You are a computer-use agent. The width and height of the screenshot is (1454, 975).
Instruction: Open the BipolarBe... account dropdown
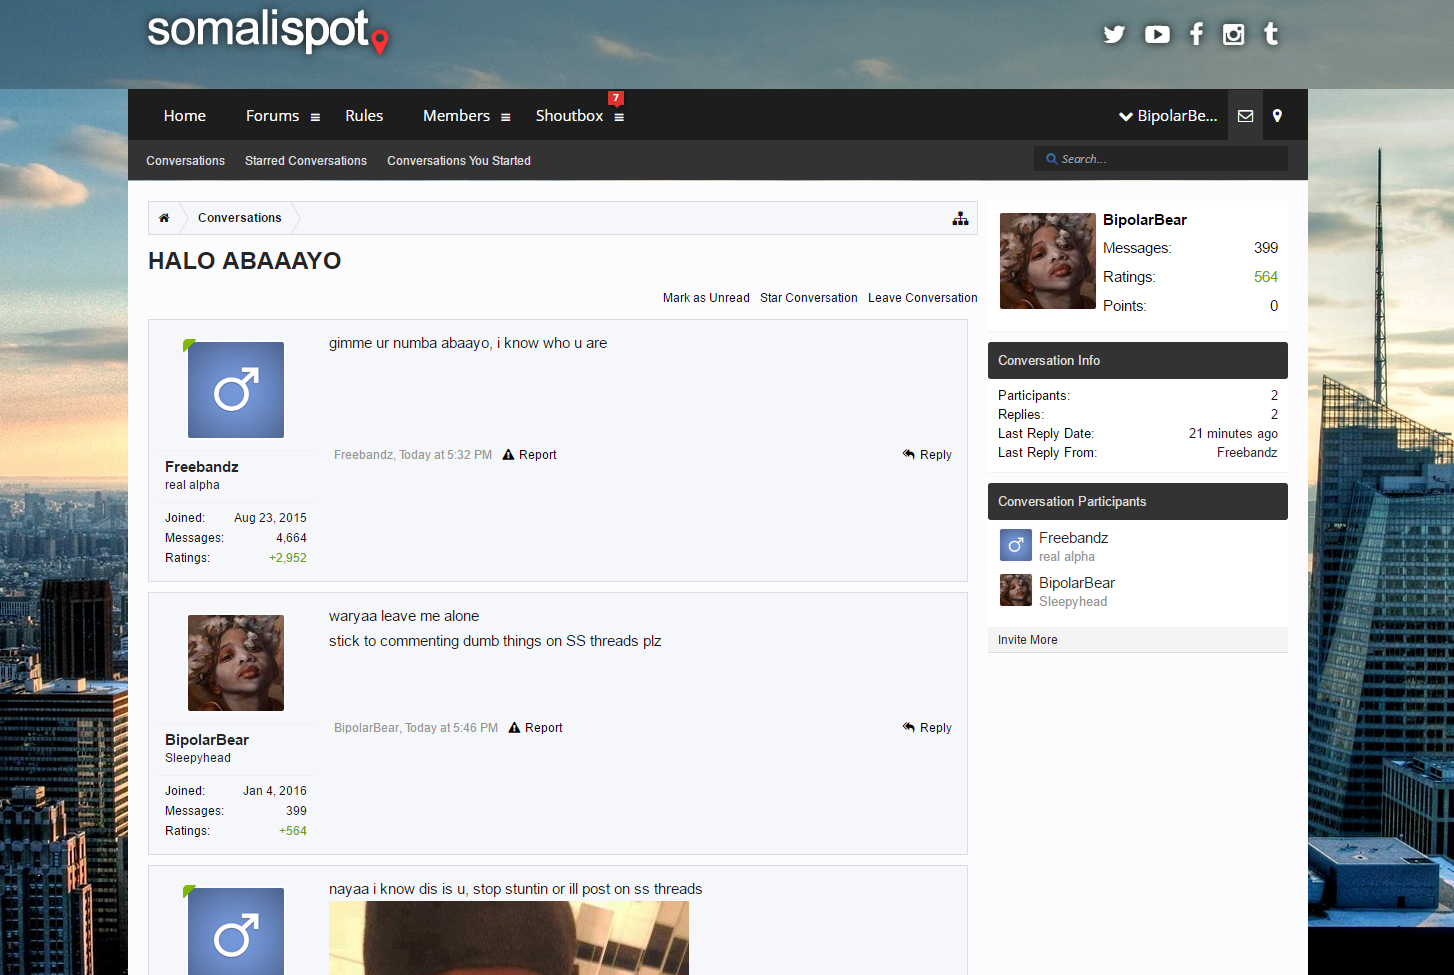tap(1168, 116)
